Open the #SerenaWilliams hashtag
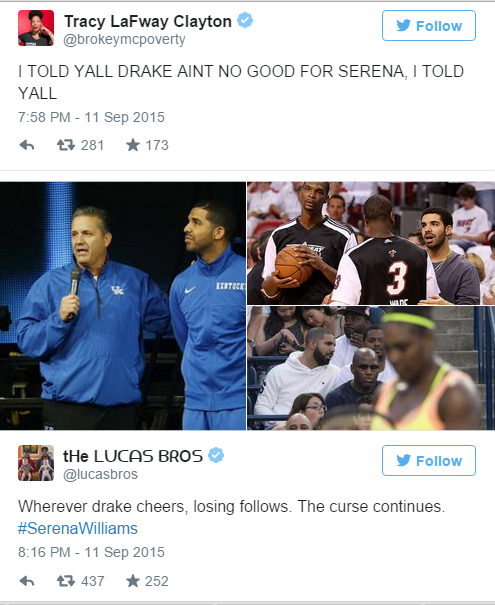 click(78, 528)
